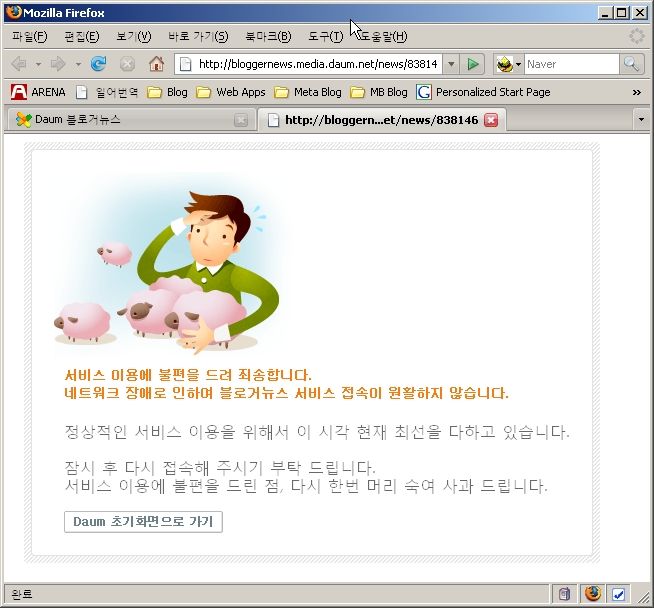This screenshot has height=608, width=654.
Task: Maximize the Firefox window
Action: tap(621, 13)
